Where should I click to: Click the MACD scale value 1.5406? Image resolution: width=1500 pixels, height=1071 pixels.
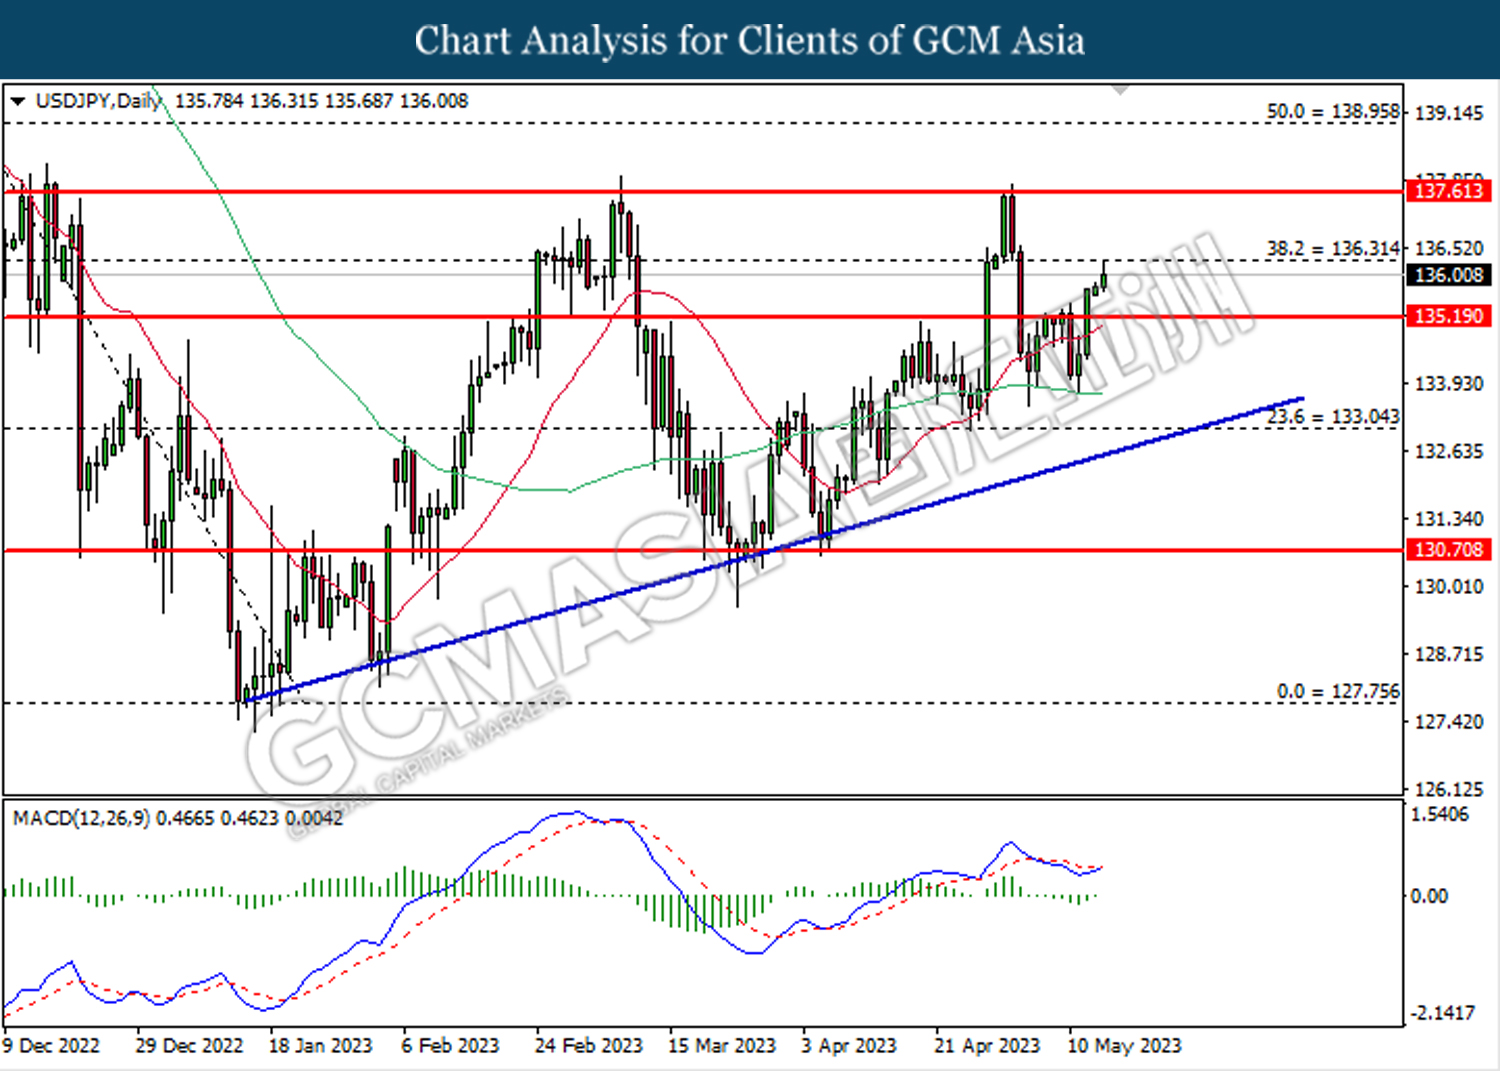(x=1439, y=814)
